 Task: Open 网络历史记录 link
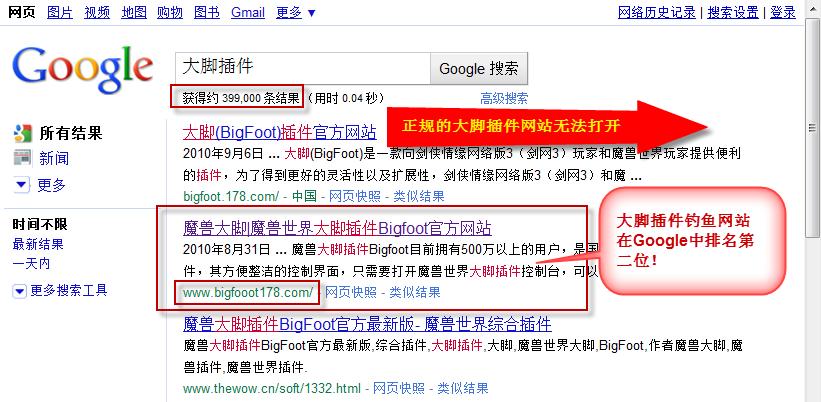click(x=658, y=12)
